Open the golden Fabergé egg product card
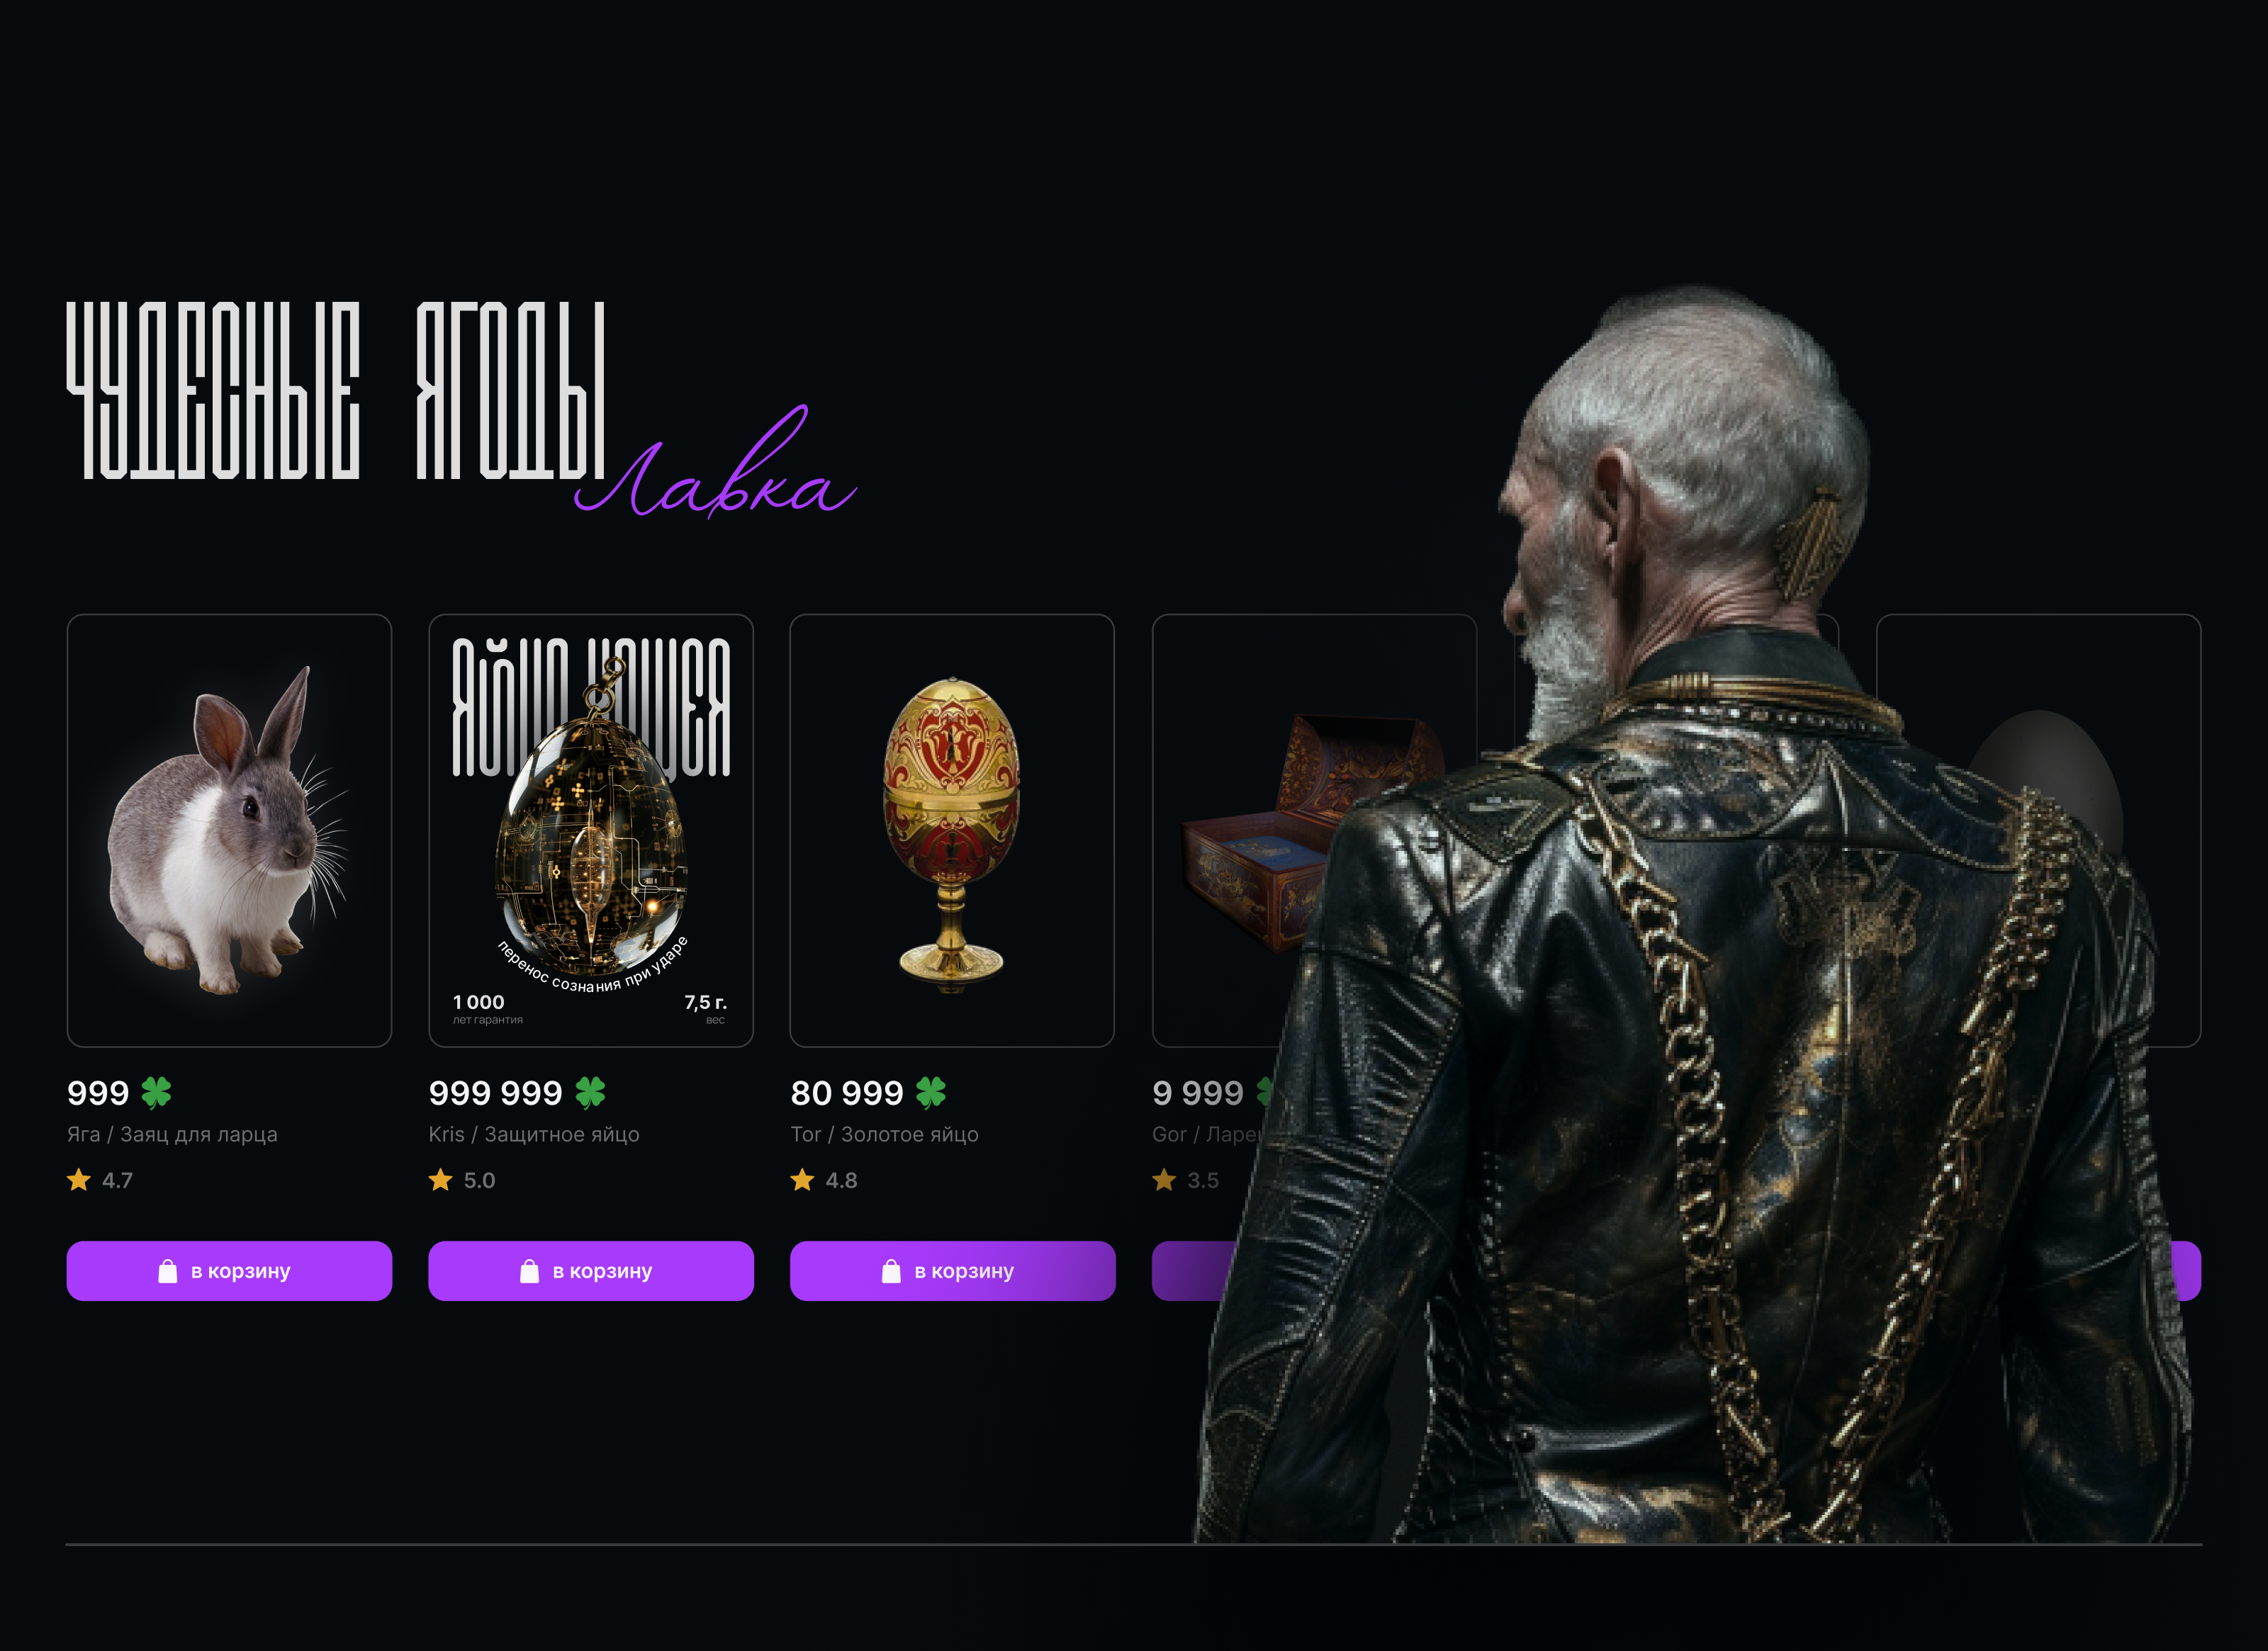Viewport: 2268px width, 1651px height. tap(952, 831)
